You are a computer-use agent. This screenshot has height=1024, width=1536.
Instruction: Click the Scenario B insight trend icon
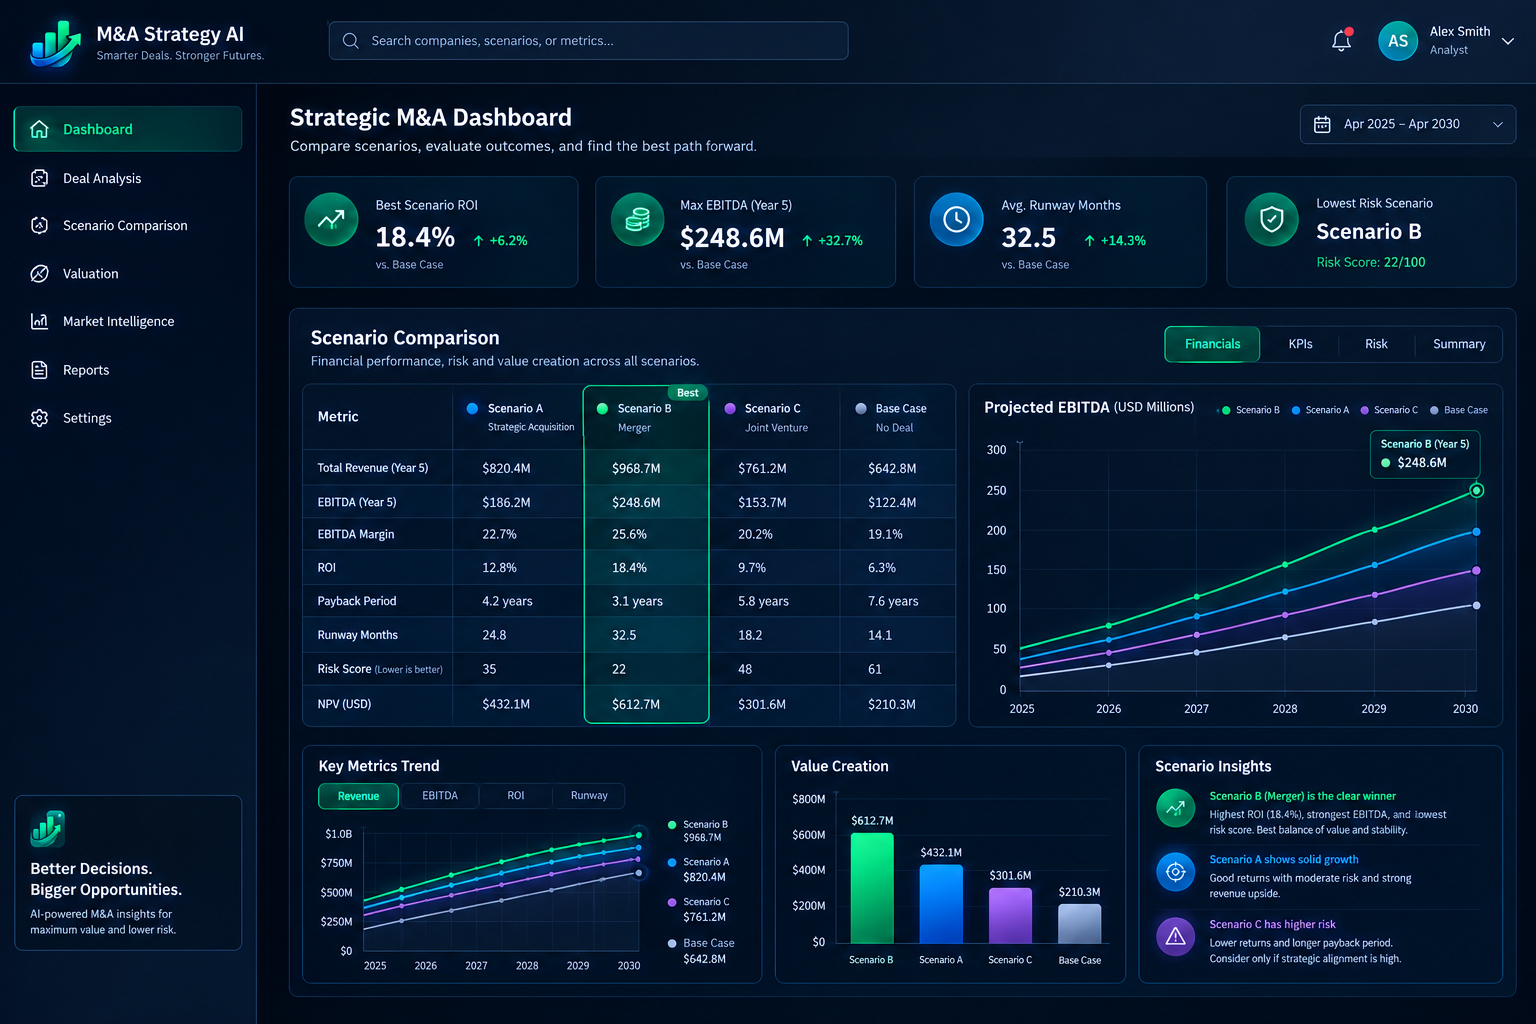1175,808
